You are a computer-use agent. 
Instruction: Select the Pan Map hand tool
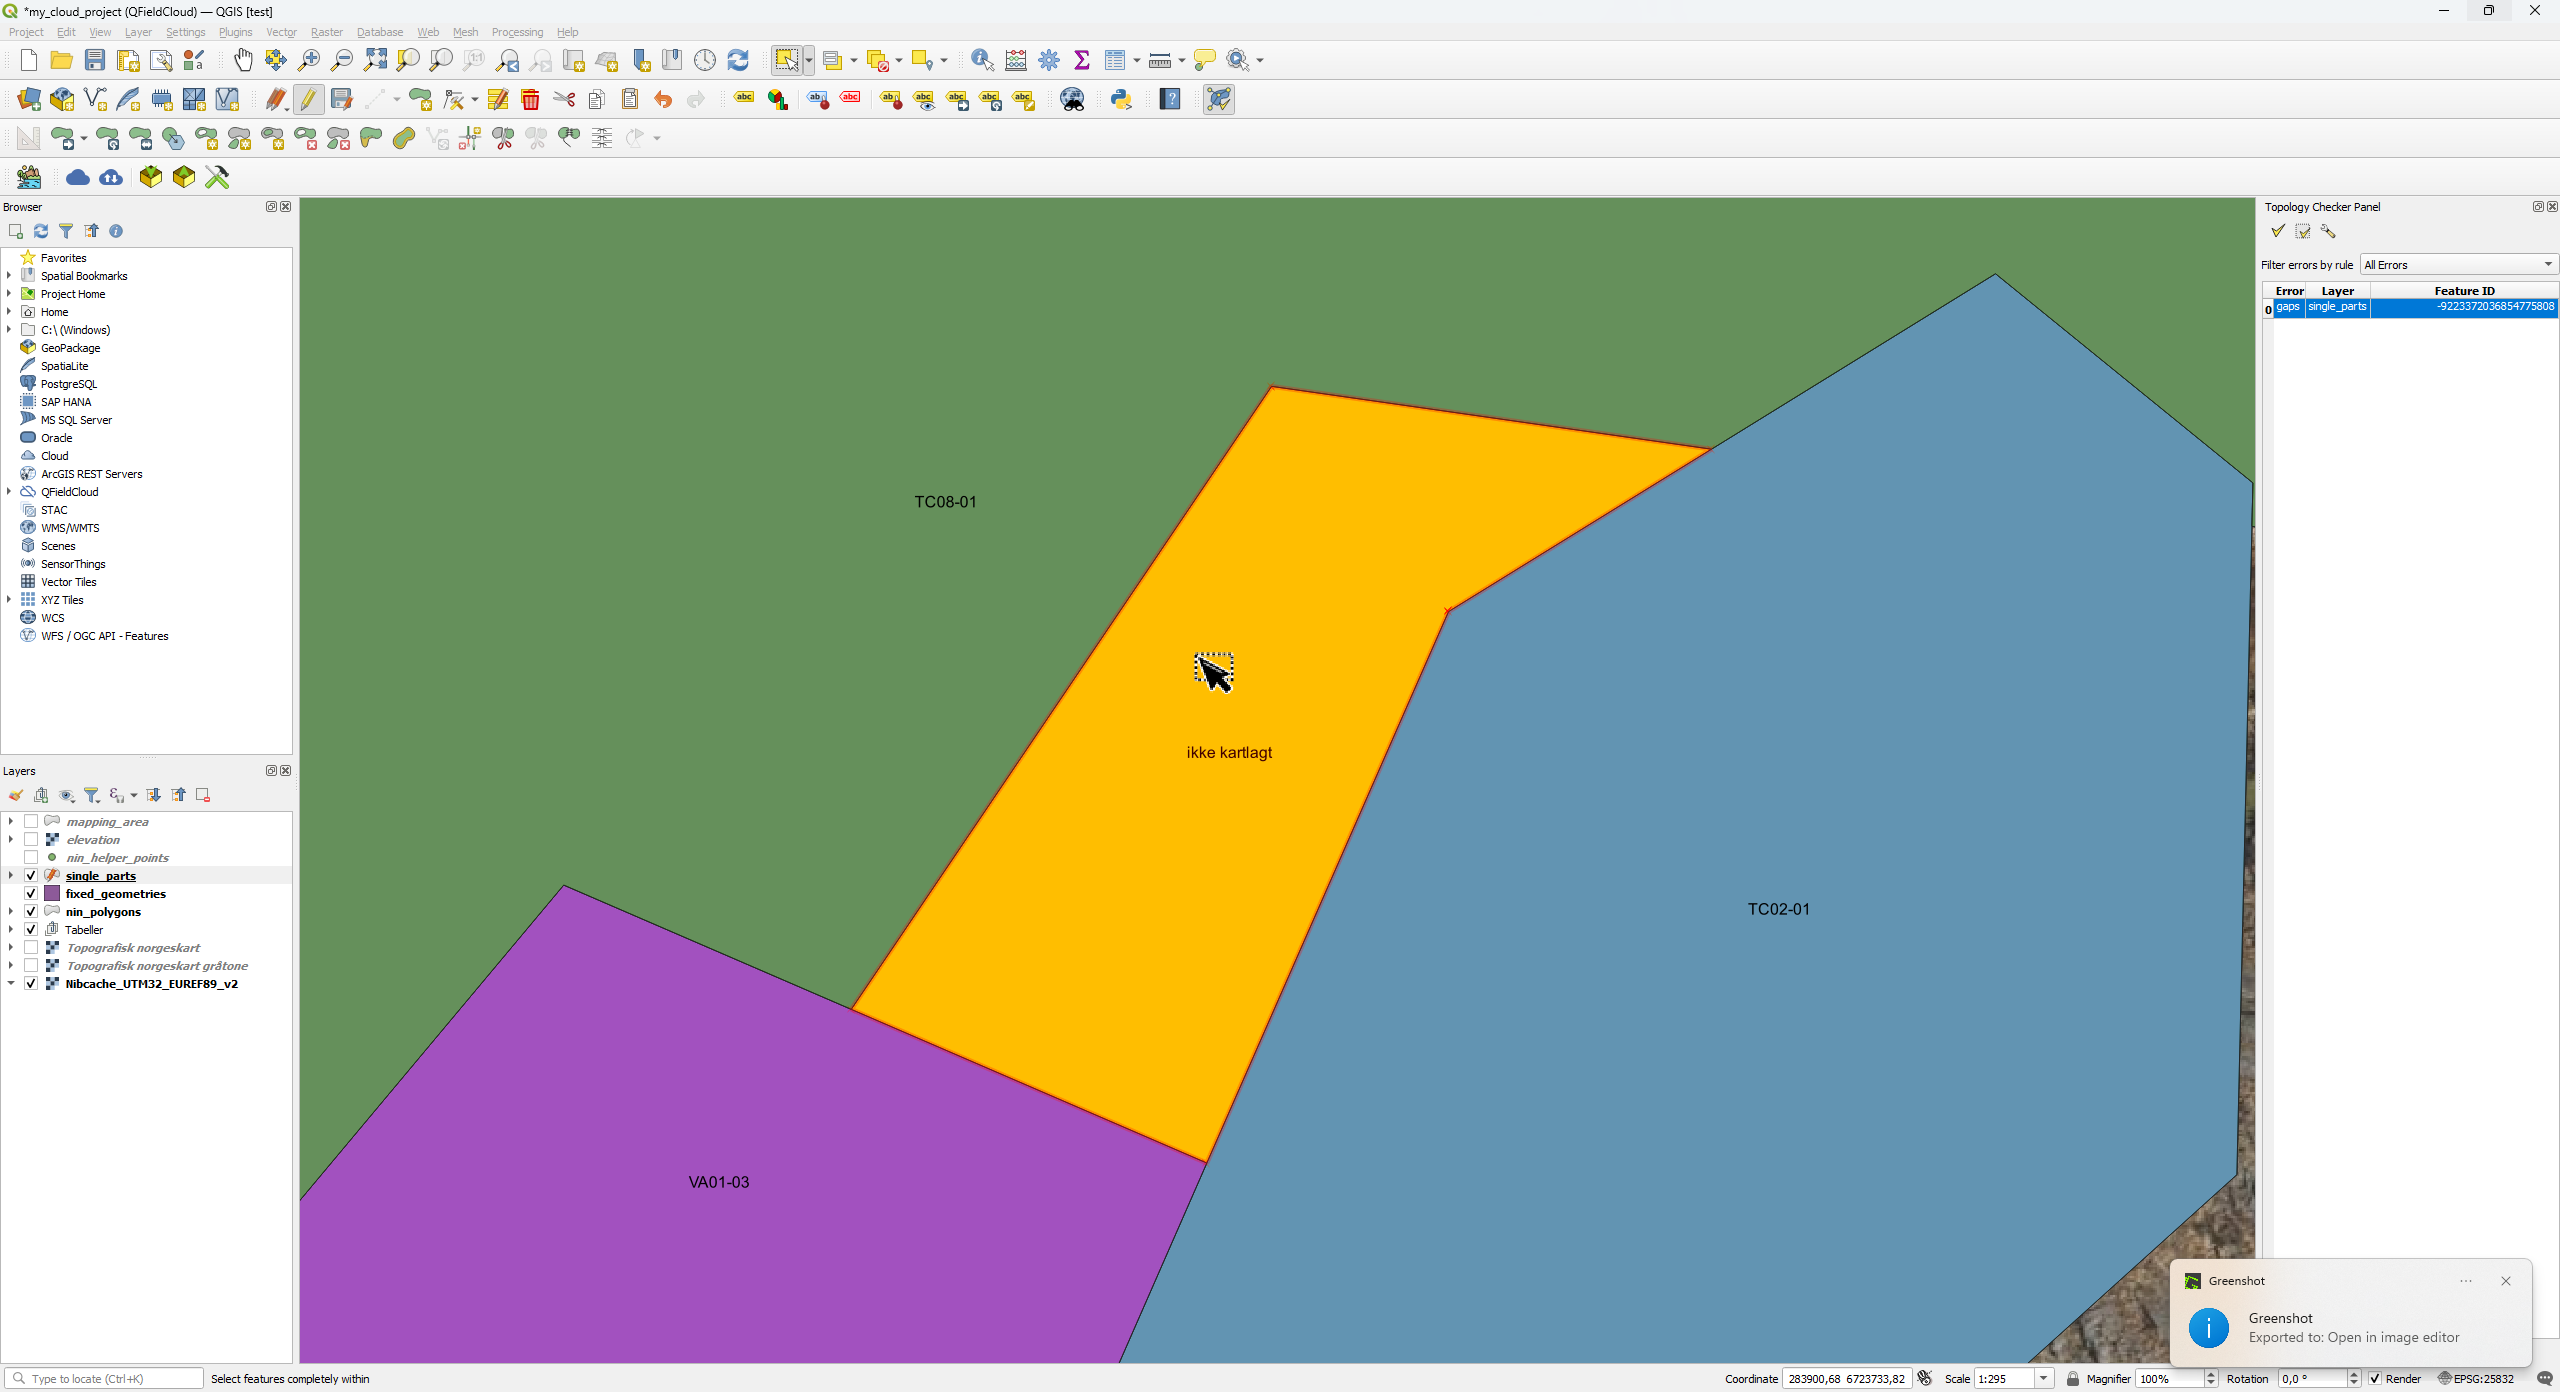coord(243,60)
